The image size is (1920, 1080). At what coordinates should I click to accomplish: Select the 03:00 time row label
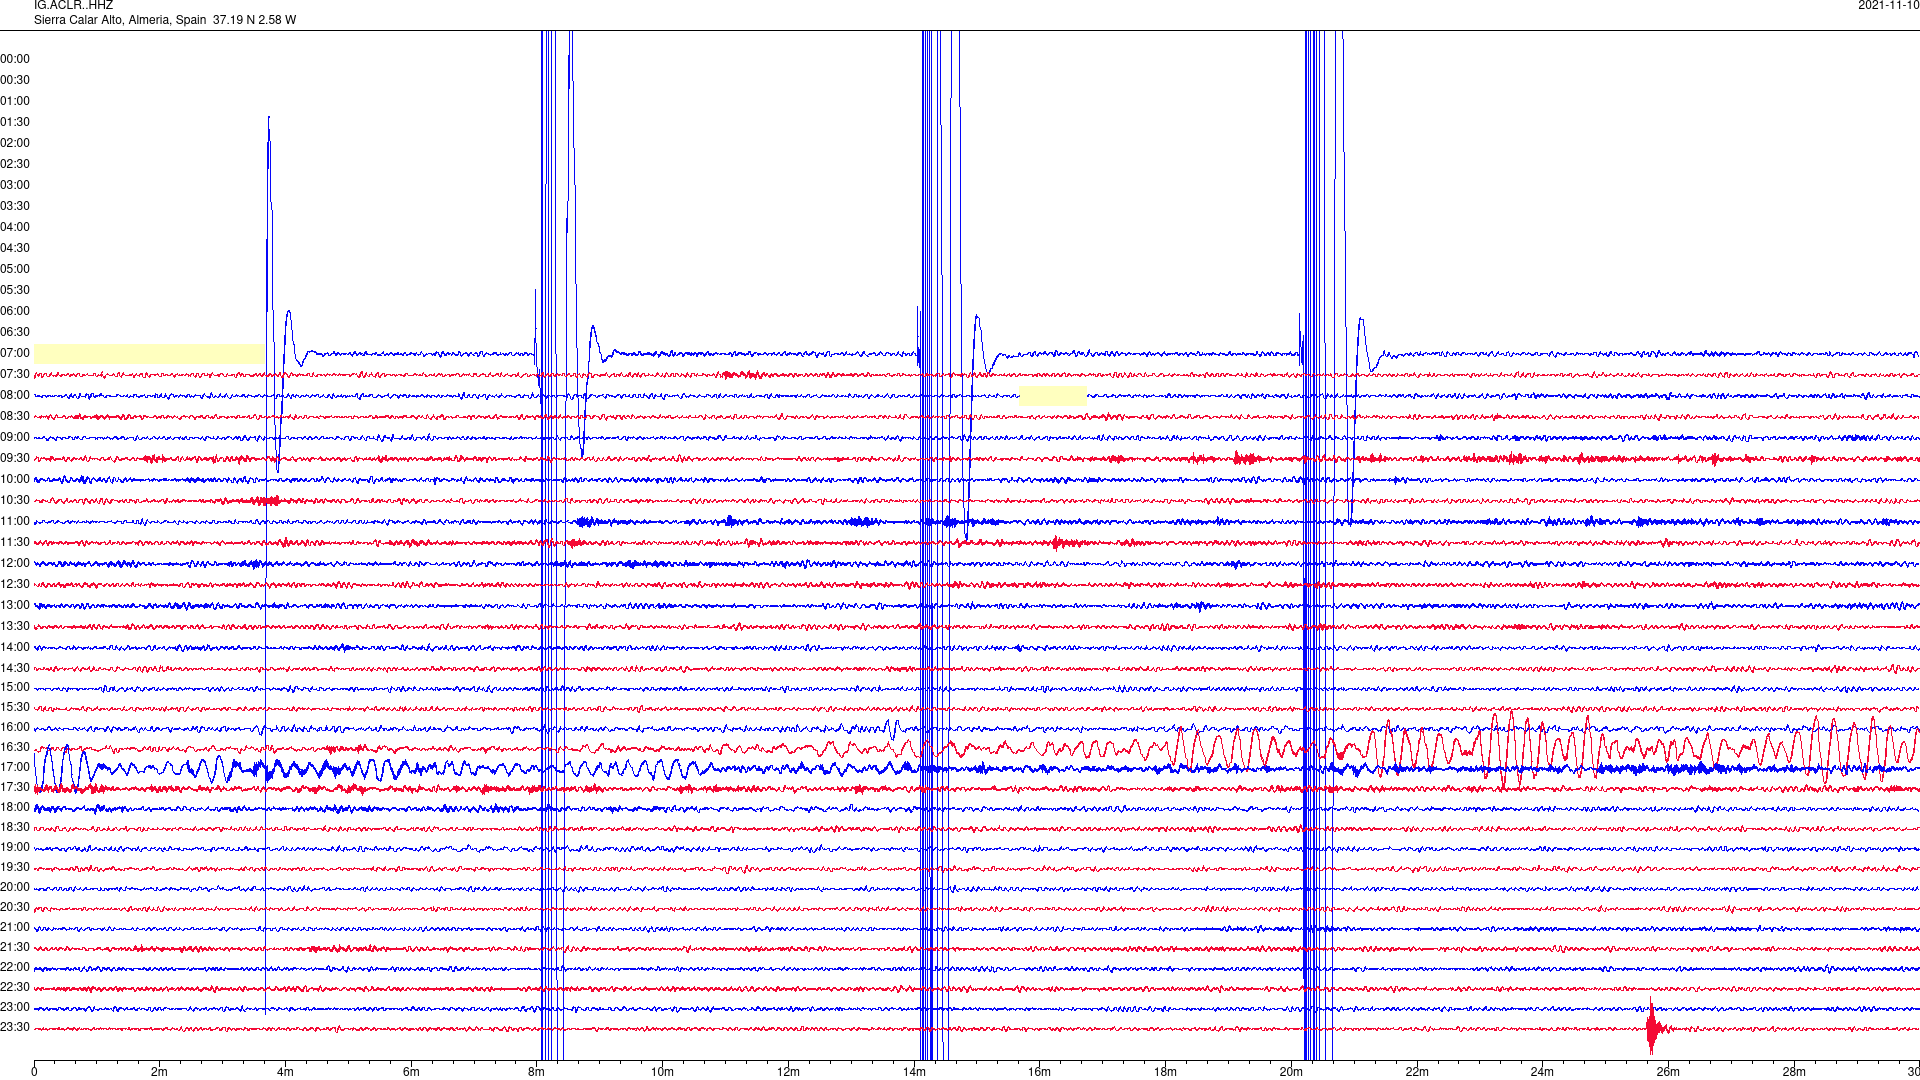coord(15,185)
